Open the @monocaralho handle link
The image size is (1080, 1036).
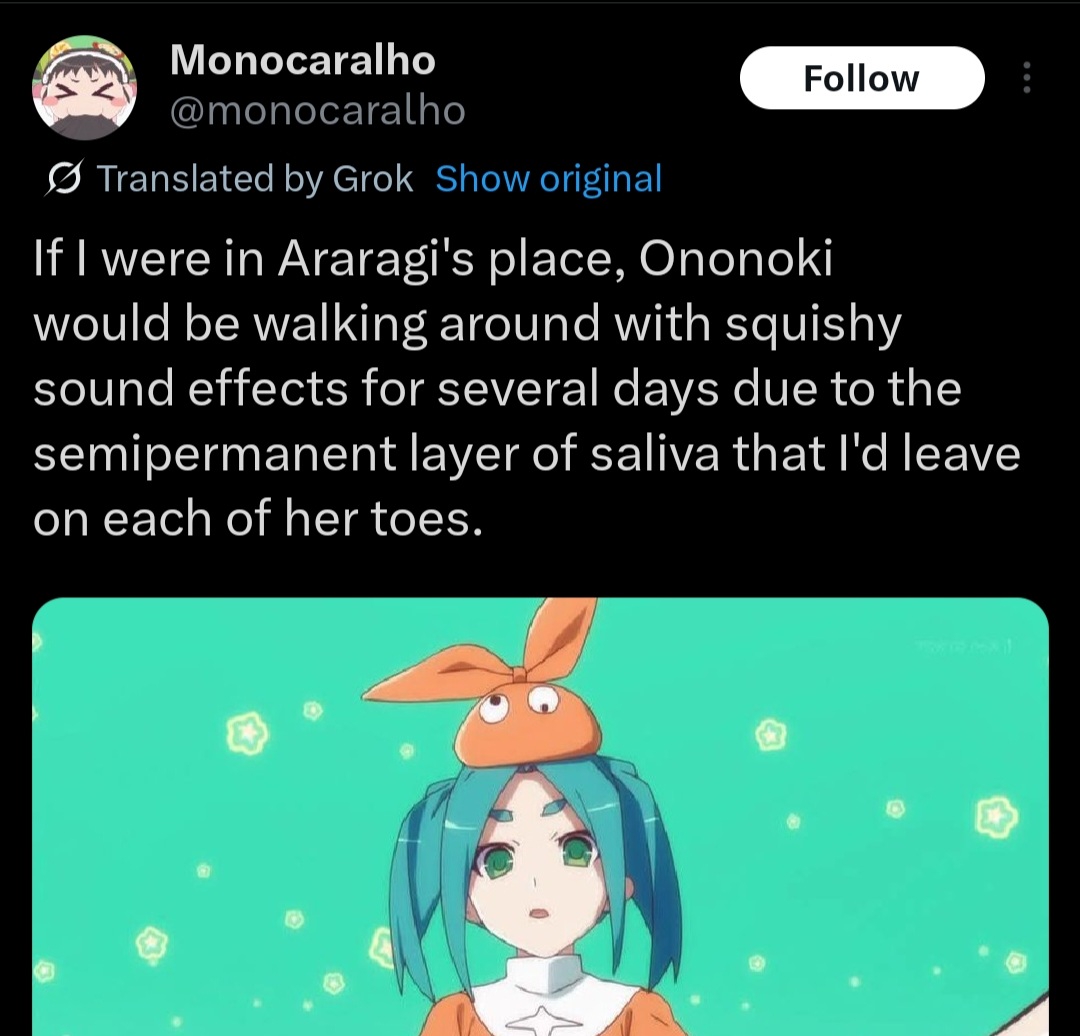tap(318, 111)
